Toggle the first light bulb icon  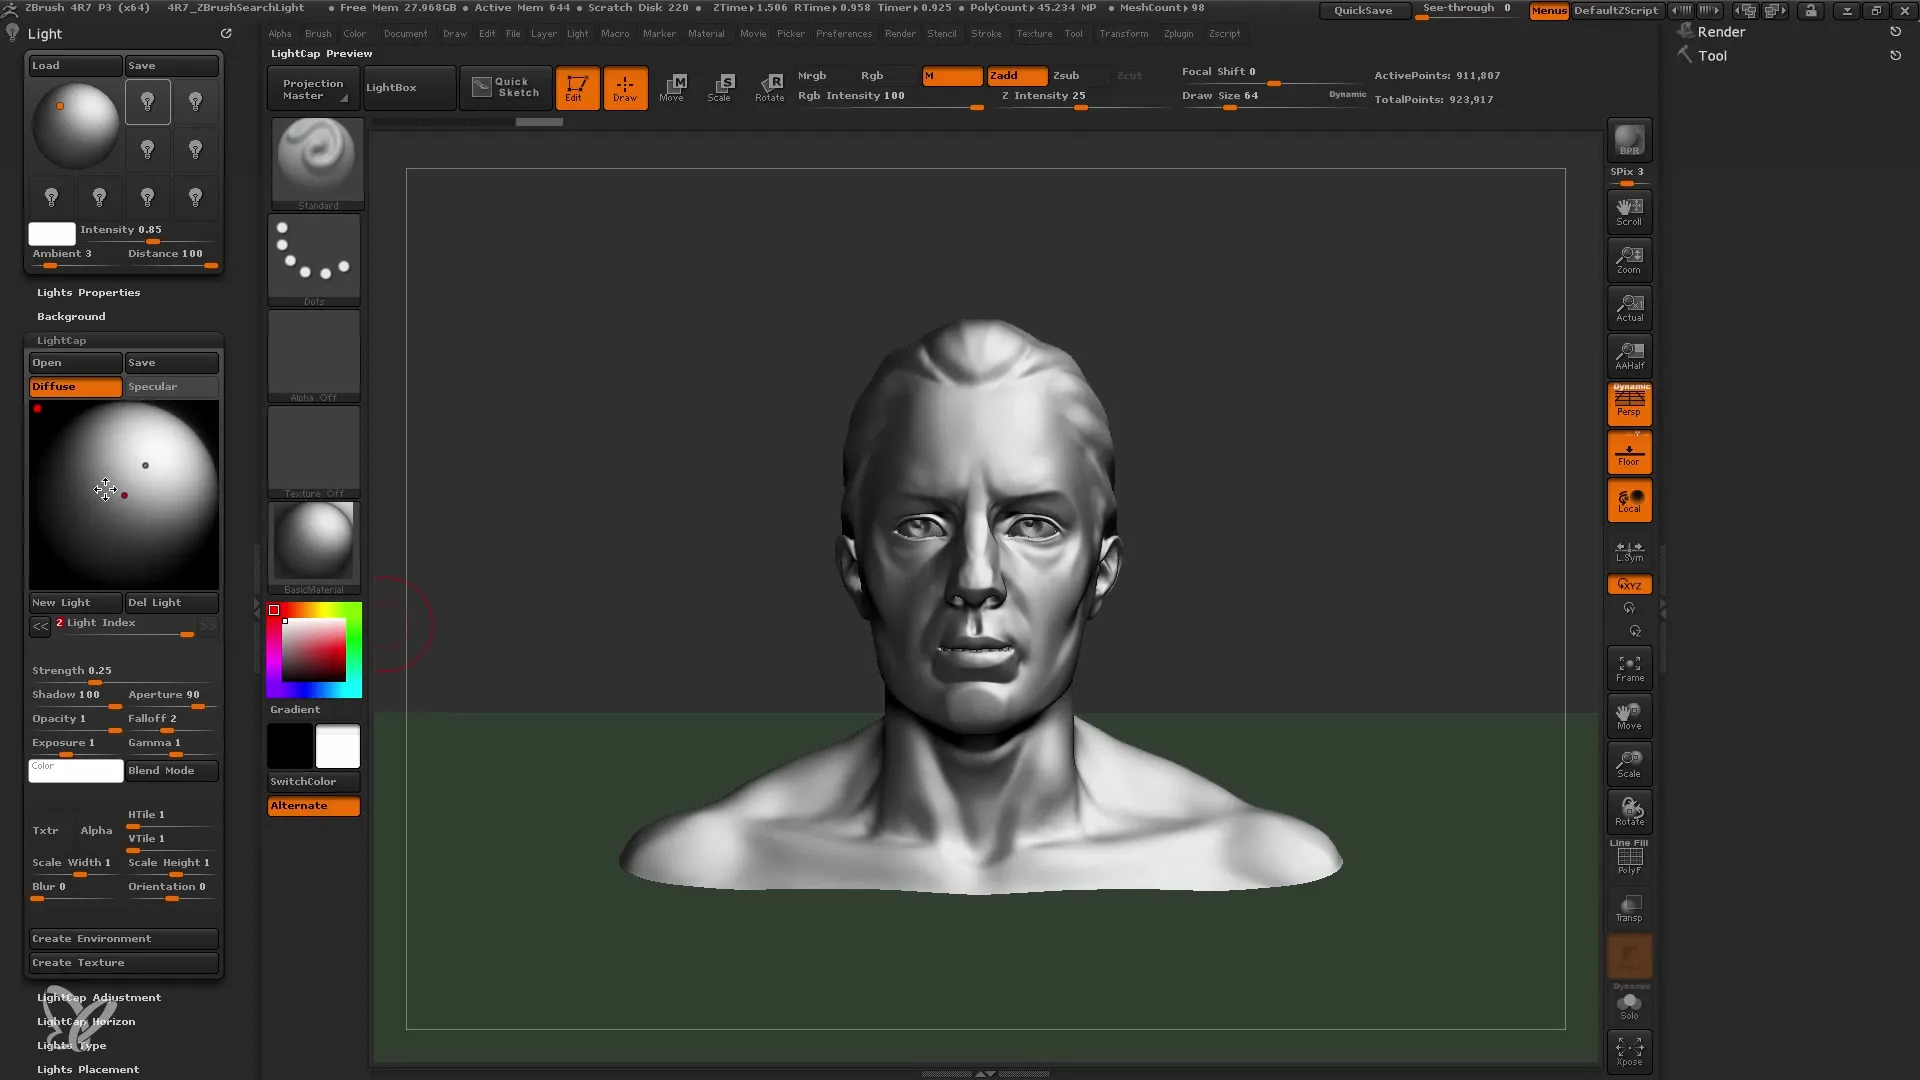click(x=147, y=102)
